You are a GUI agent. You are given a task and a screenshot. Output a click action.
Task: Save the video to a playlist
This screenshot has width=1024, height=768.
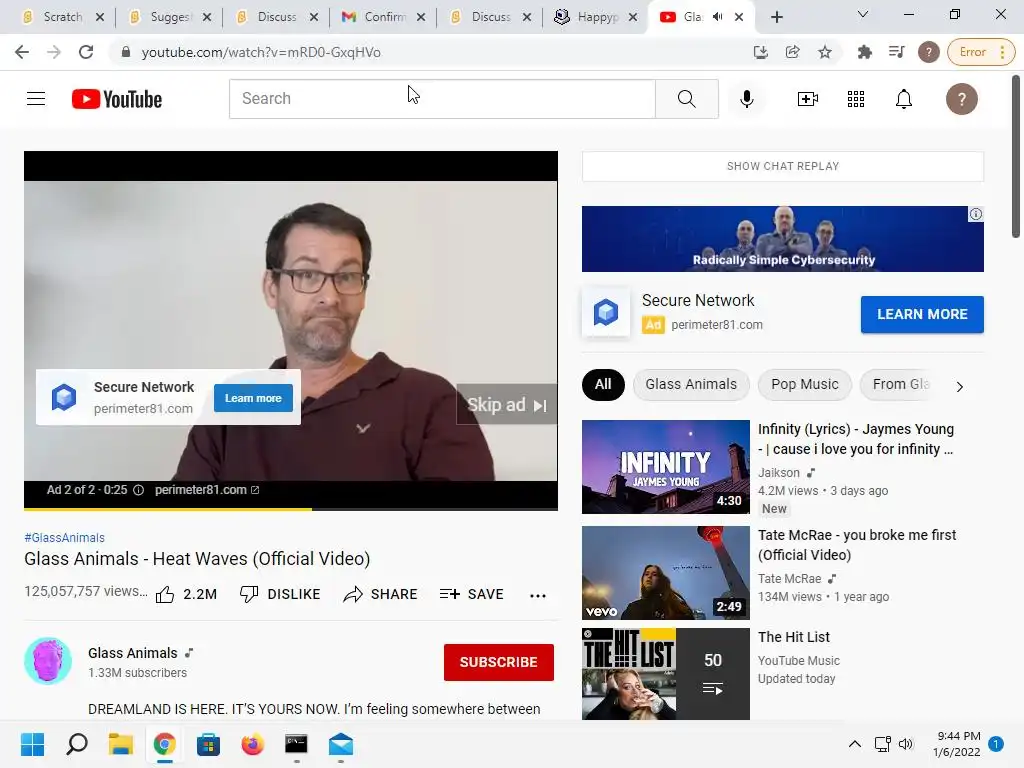click(472, 594)
